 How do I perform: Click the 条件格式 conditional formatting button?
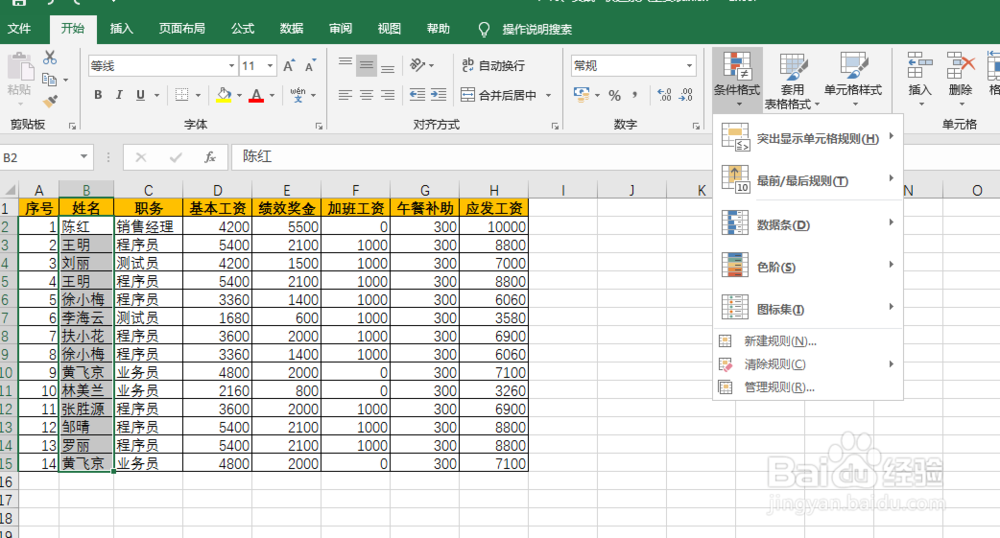737,78
